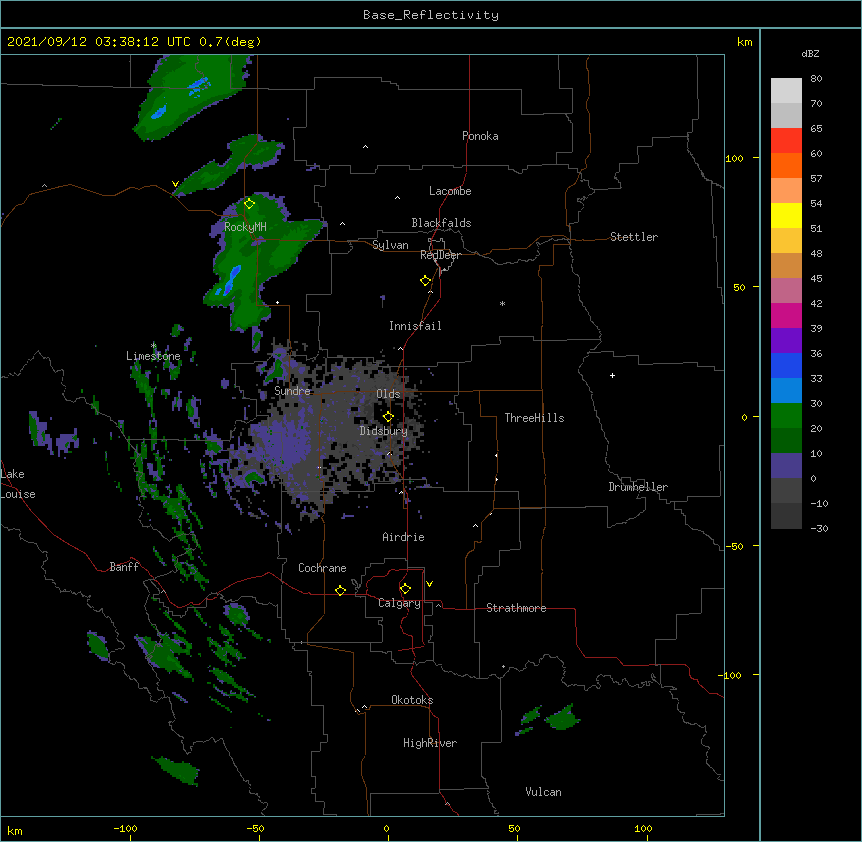The image size is (862, 842).
Task: Click the Ponoka city label
Action: point(480,136)
